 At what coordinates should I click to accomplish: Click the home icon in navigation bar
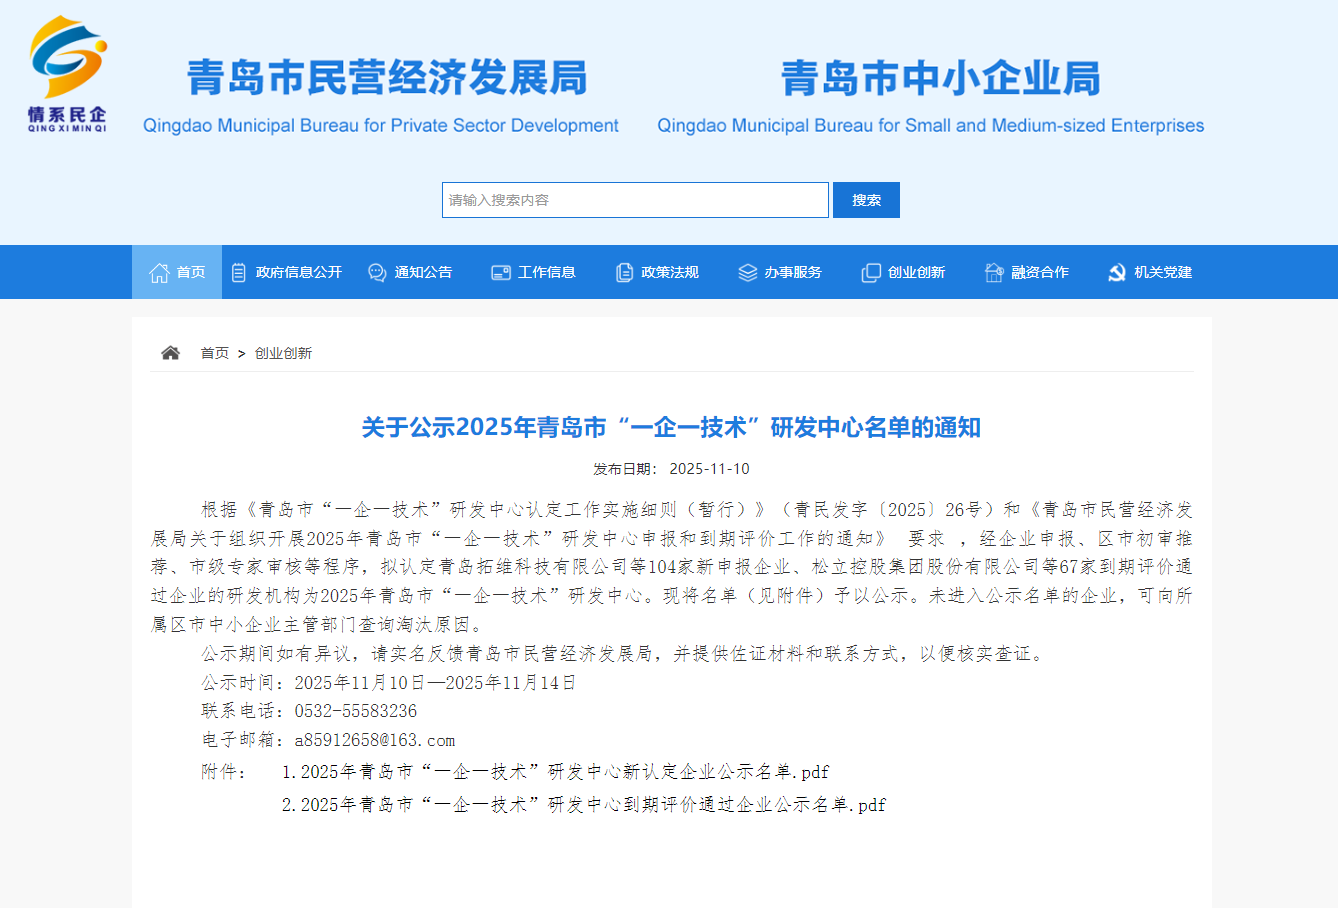[x=159, y=273]
